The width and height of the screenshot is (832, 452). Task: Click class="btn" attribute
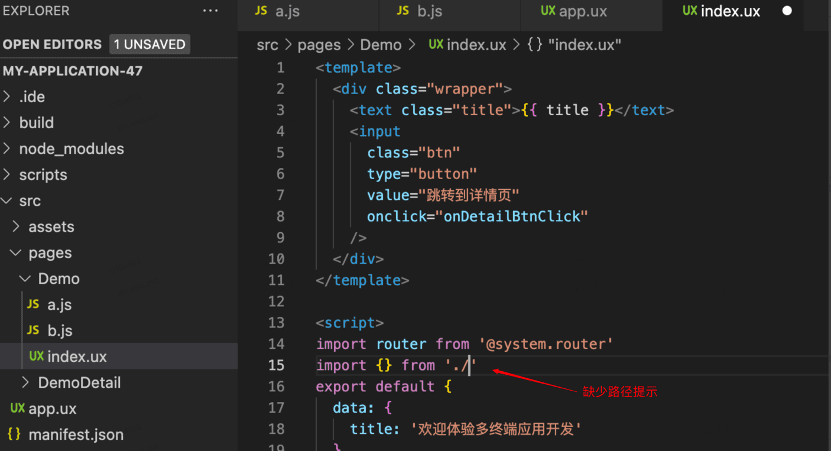click(413, 153)
